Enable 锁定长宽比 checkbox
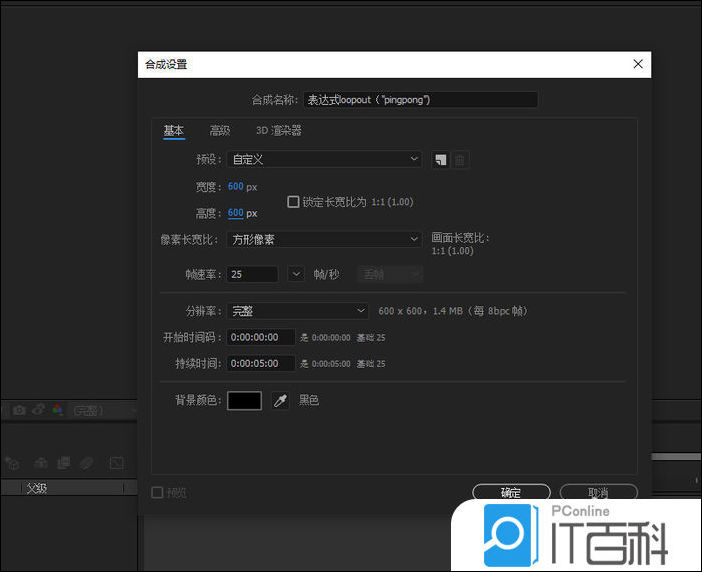 [293, 201]
